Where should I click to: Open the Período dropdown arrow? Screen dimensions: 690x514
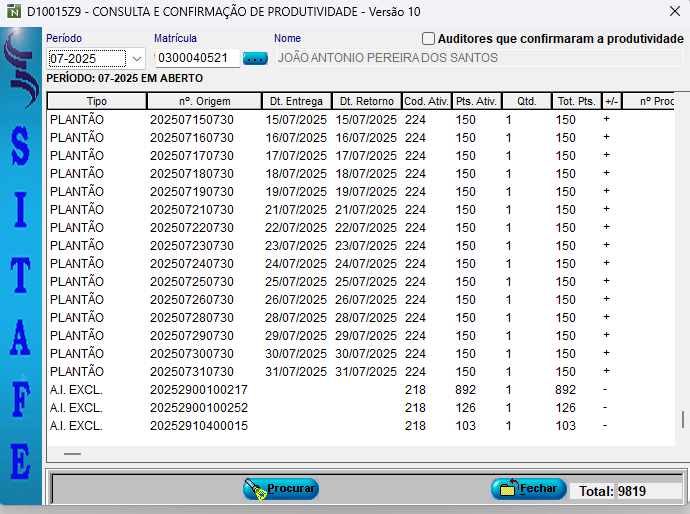pos(137,59)
